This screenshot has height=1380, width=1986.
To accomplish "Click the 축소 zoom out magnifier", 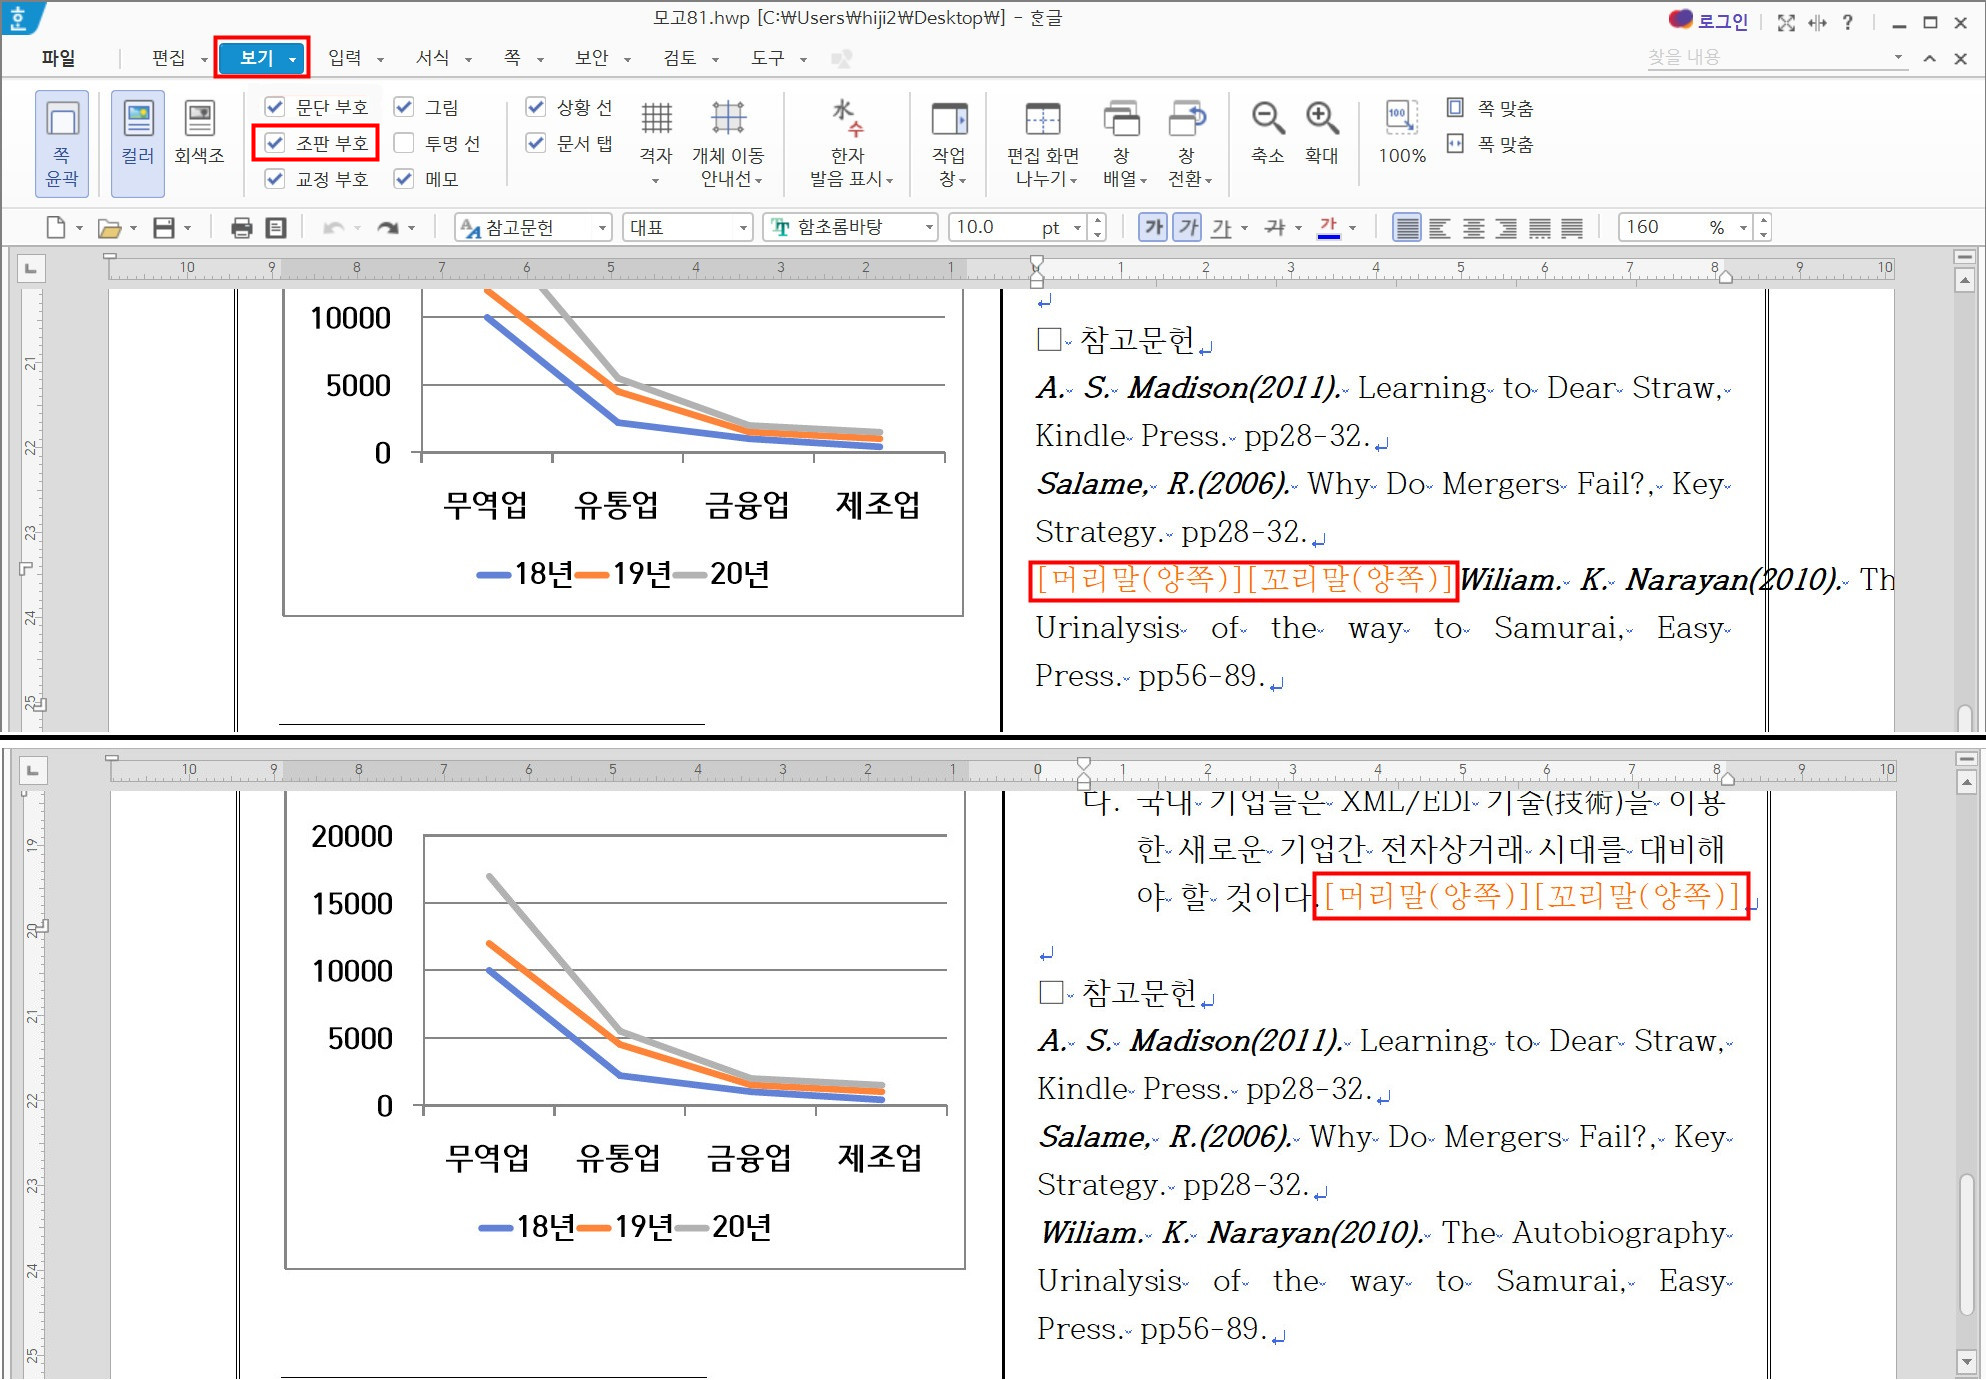I will click(1268, 131).
